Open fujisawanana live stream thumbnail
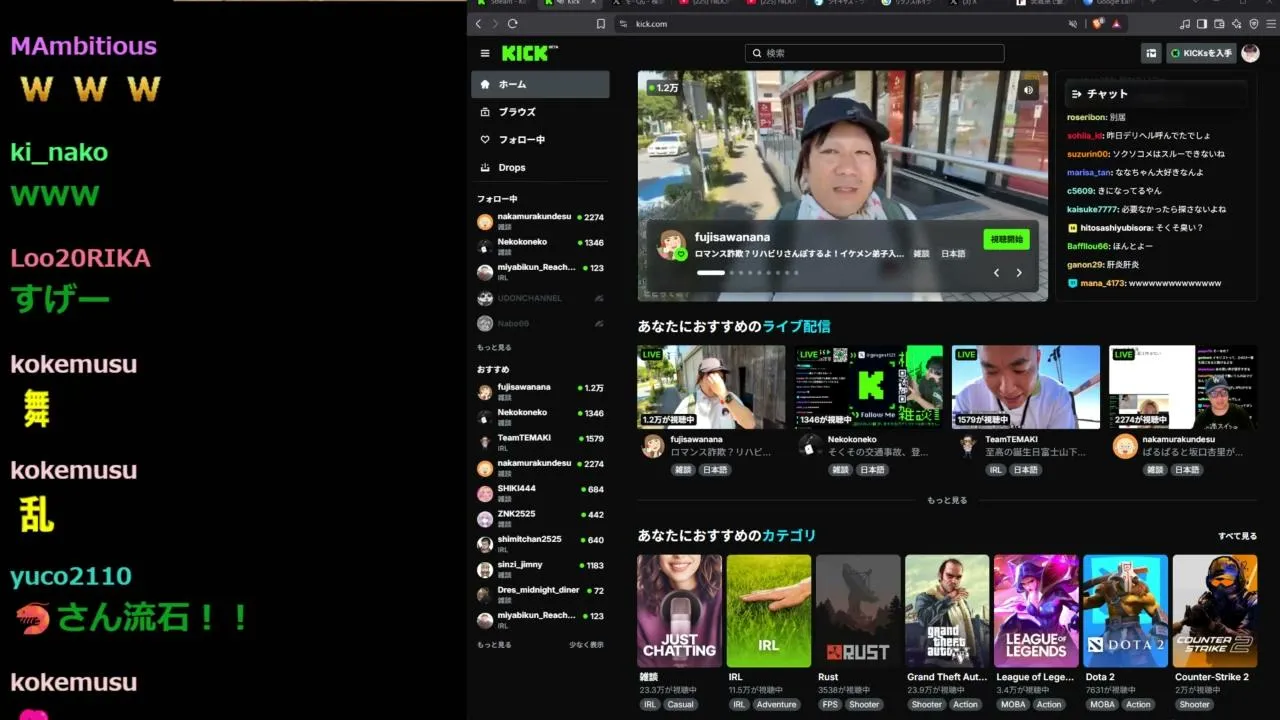The image size is (1280, 720). tap(712, 387)
